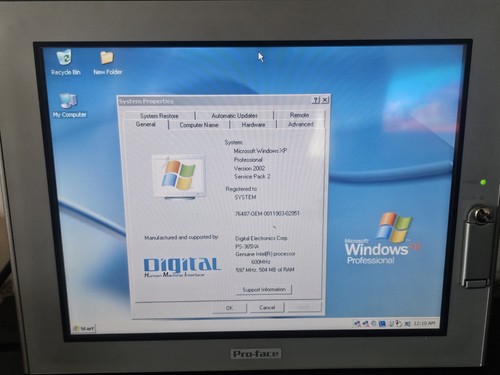Switch to the Automatic Updates tab
This screenshot has width=500, height=375.
tap(234, 115)
